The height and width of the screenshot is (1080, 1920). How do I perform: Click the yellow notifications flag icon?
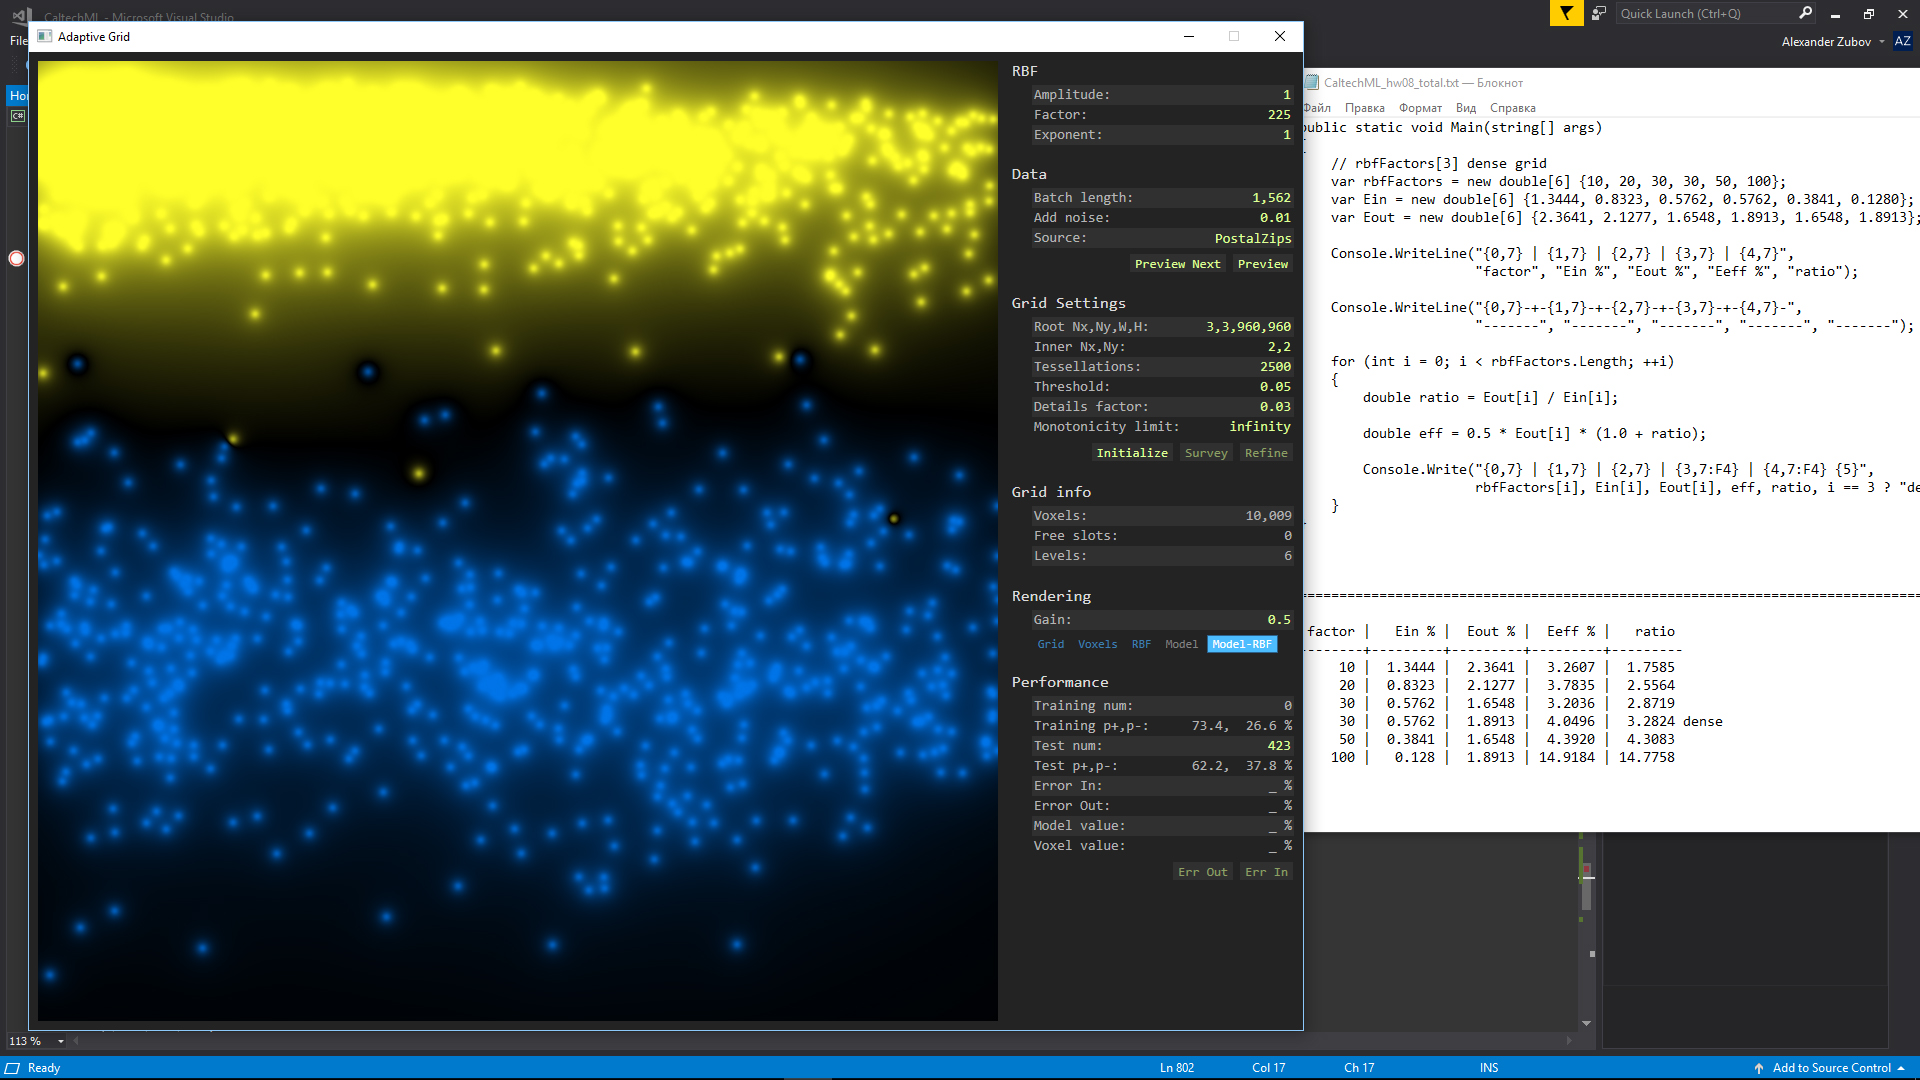(x=1566, y=13)
